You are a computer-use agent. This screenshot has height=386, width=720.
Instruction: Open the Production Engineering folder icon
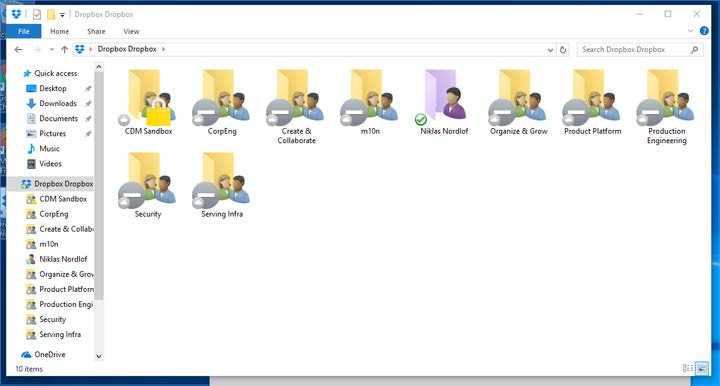click(666, 98)
